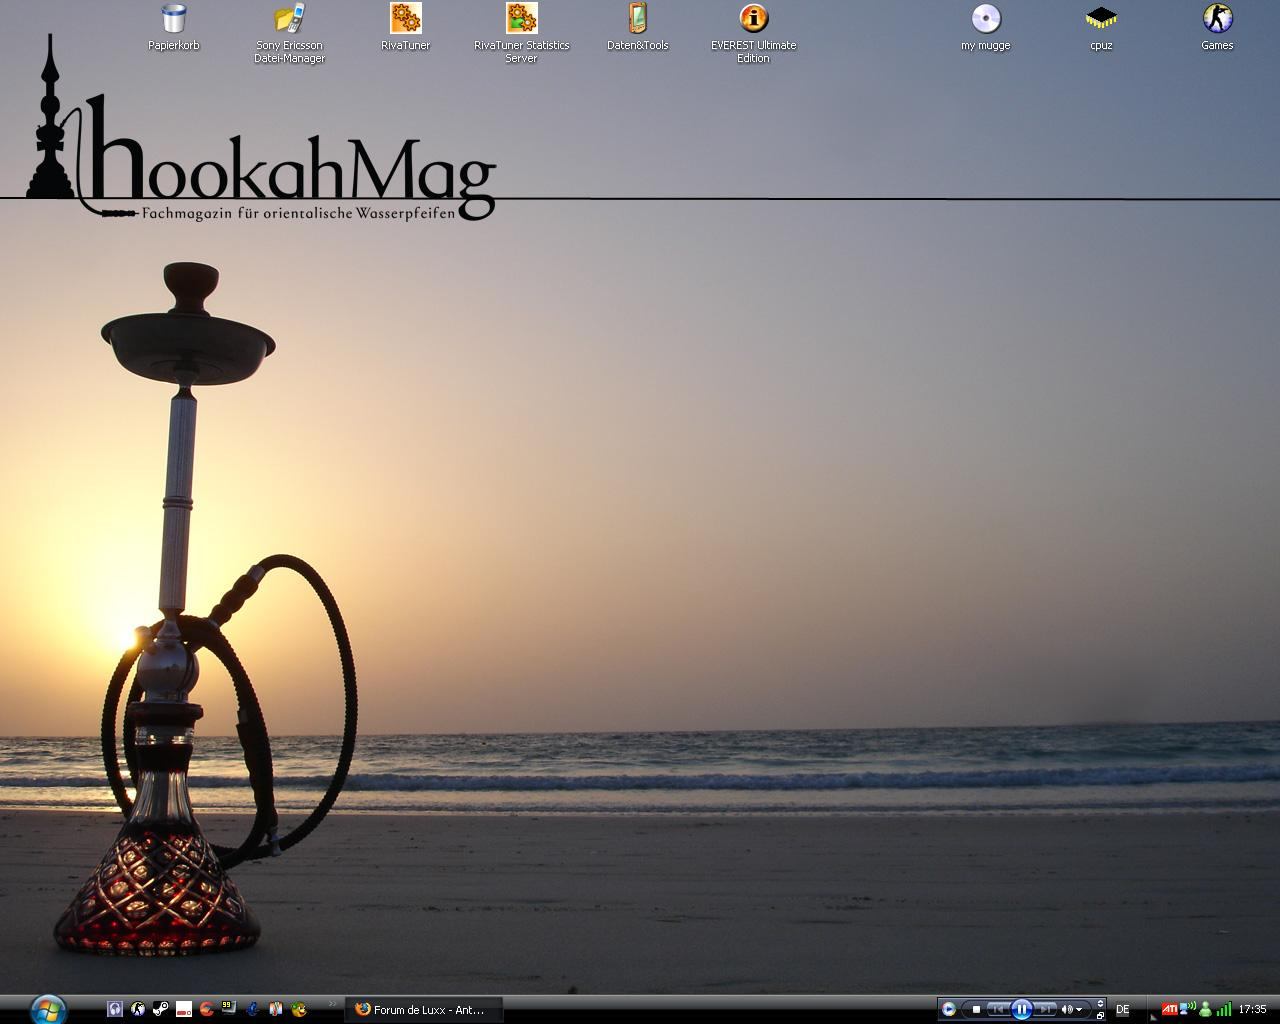The width and height of the screenshot is (1280, 1024).
Task: Open volume dropdown arrow in media toolbar
Action: 1079,1010
